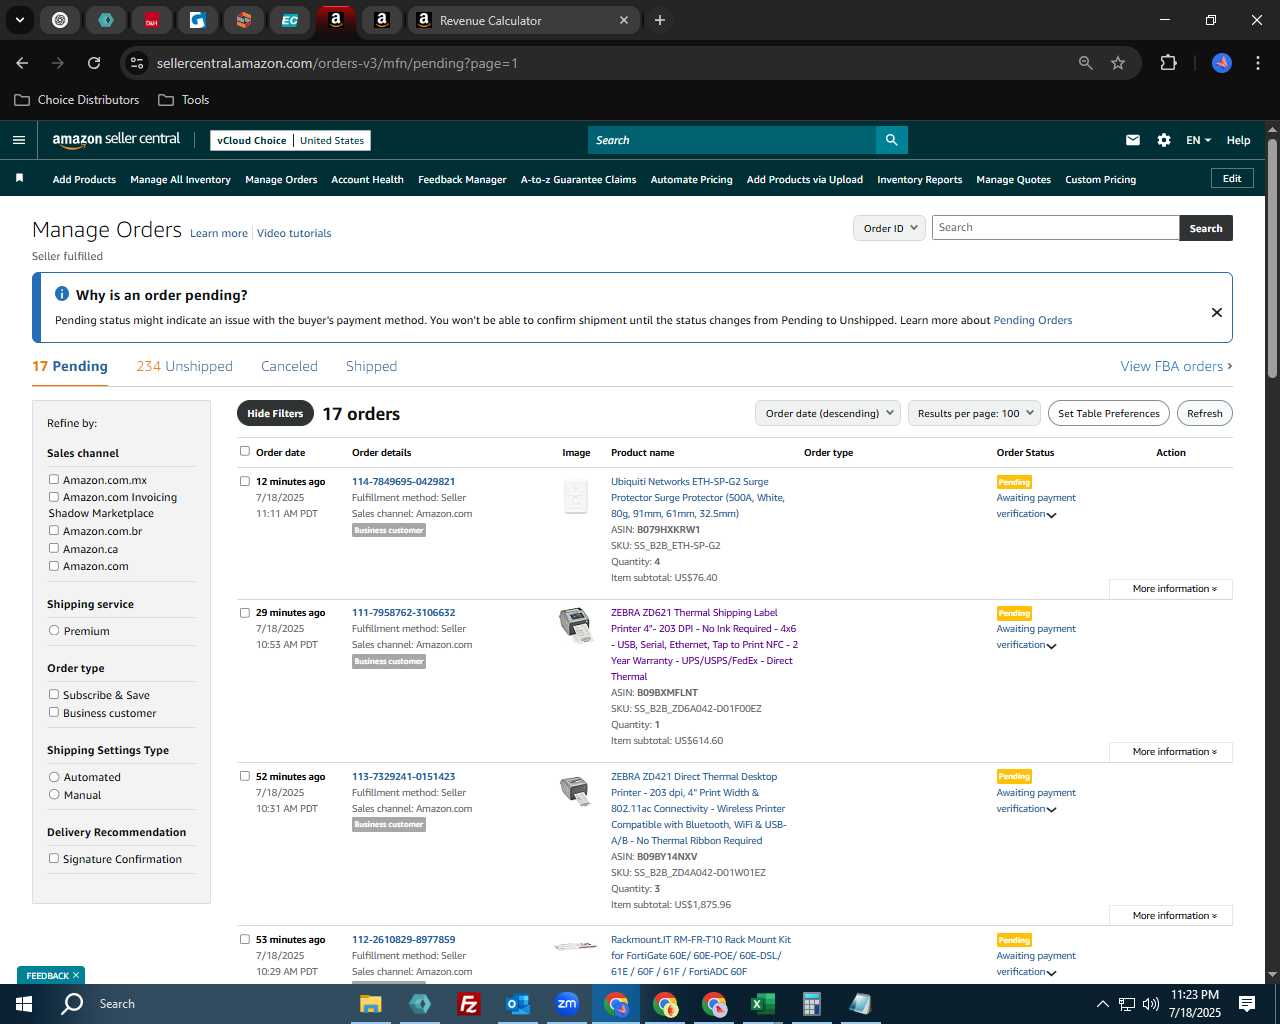Screen dimensions: 1280x1024
Task: Check the Amazon.com.br sales channel filter
Action: point(54,530)
